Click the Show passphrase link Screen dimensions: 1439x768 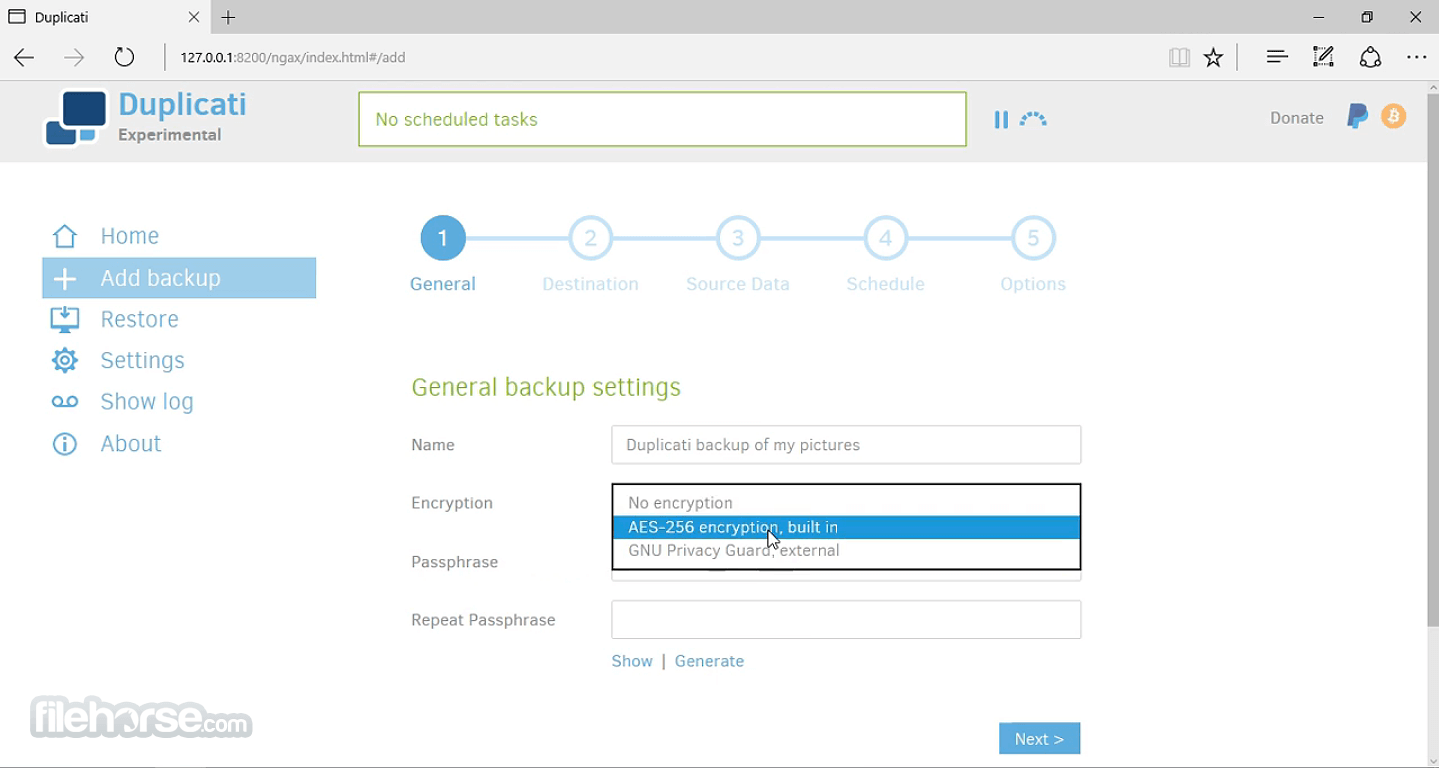coord(632,661)
